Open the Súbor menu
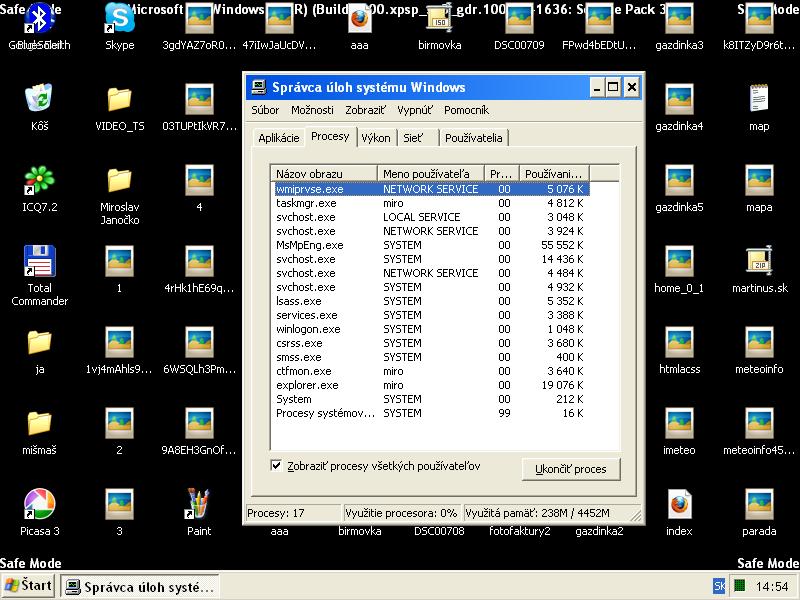 point(265,110)
